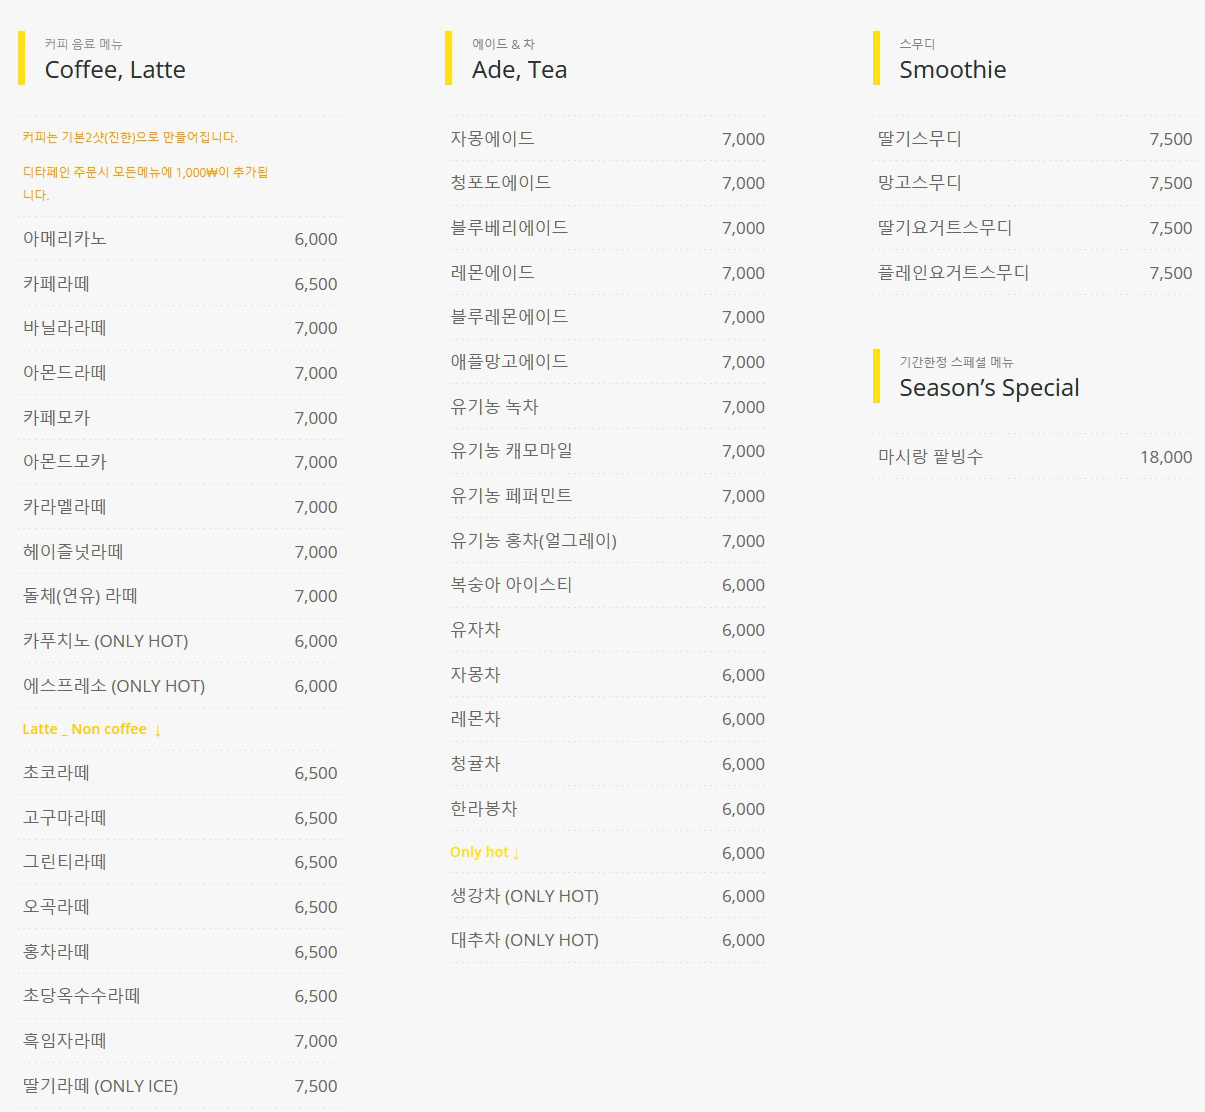Select 유기농 캐모마일 tea

511,451
